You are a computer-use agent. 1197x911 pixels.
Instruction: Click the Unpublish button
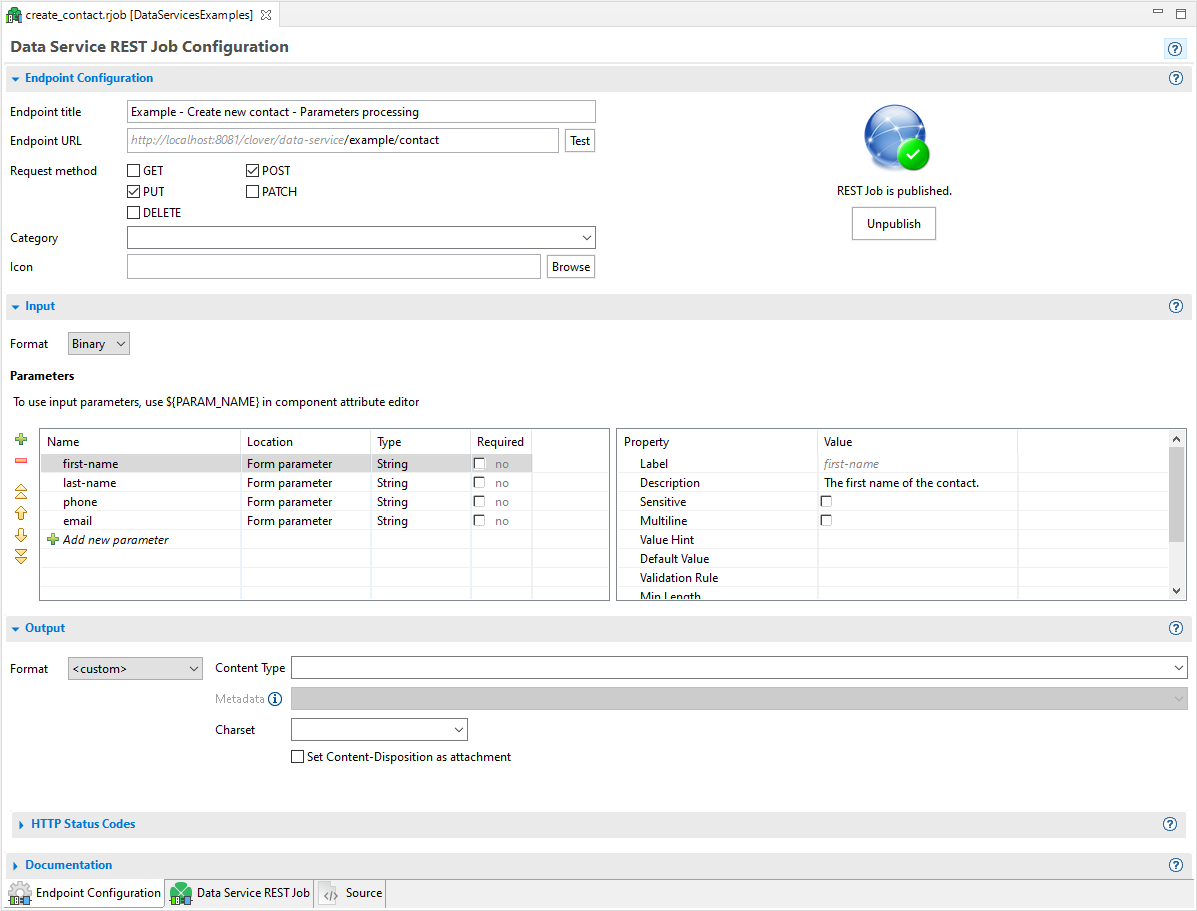(893, 224)
